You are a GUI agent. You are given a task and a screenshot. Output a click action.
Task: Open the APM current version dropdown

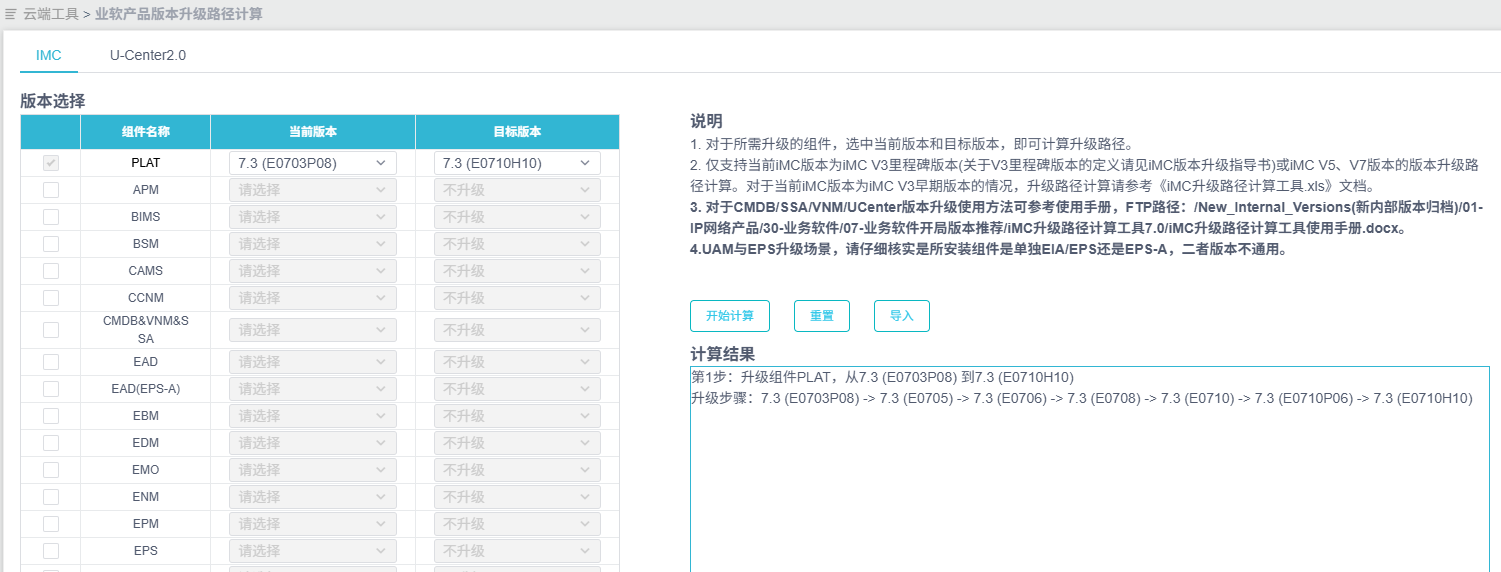(x=312, y=190)
